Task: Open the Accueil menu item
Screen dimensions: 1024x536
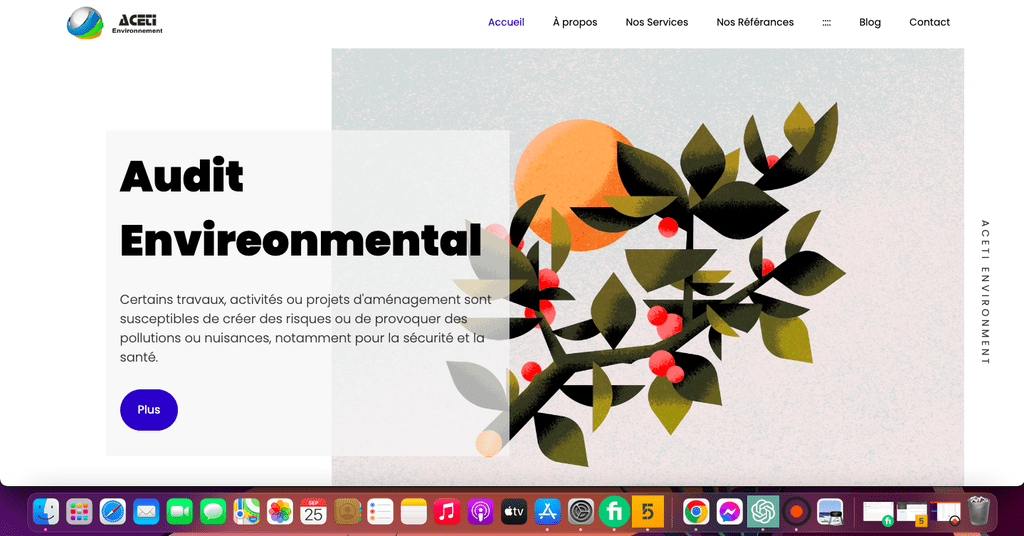Action: pos(506,22)
